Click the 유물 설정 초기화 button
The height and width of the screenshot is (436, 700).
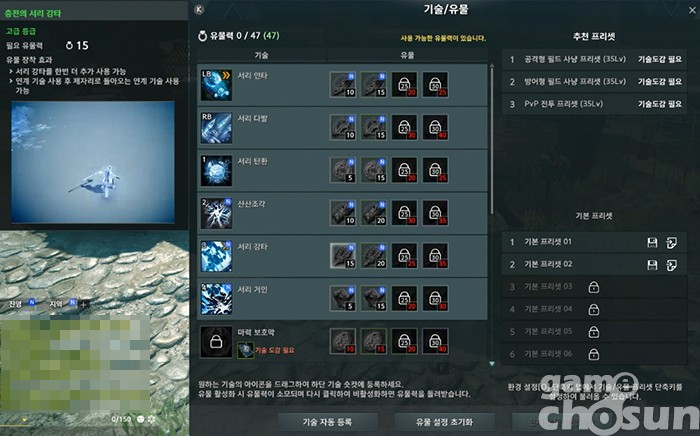tap(444, 422)
